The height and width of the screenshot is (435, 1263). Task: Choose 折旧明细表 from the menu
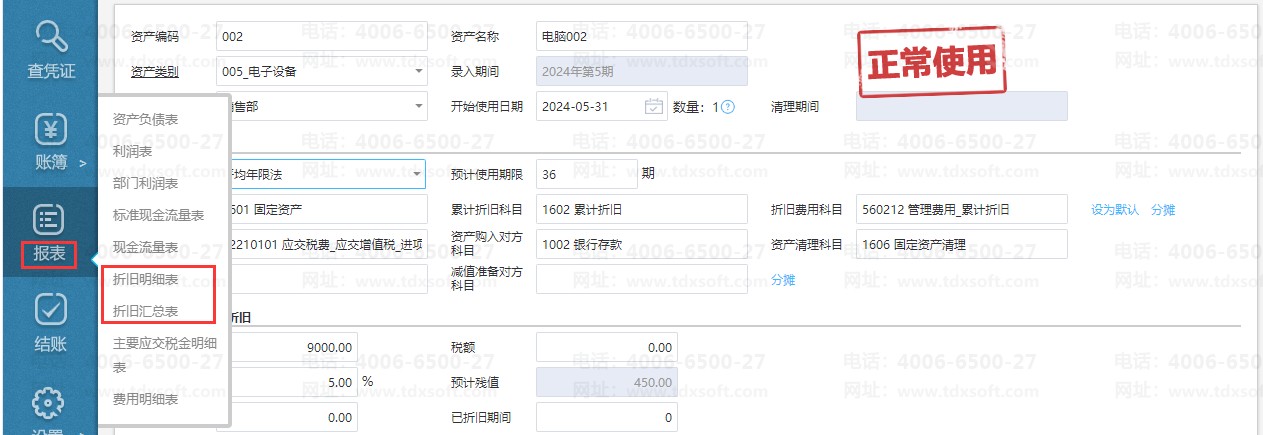(145, 280)
